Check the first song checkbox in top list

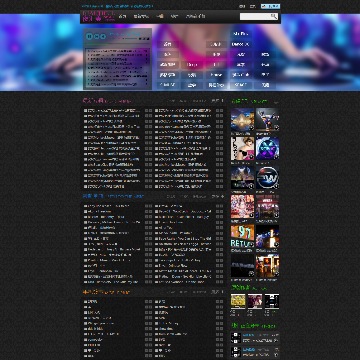coord(85,110)
